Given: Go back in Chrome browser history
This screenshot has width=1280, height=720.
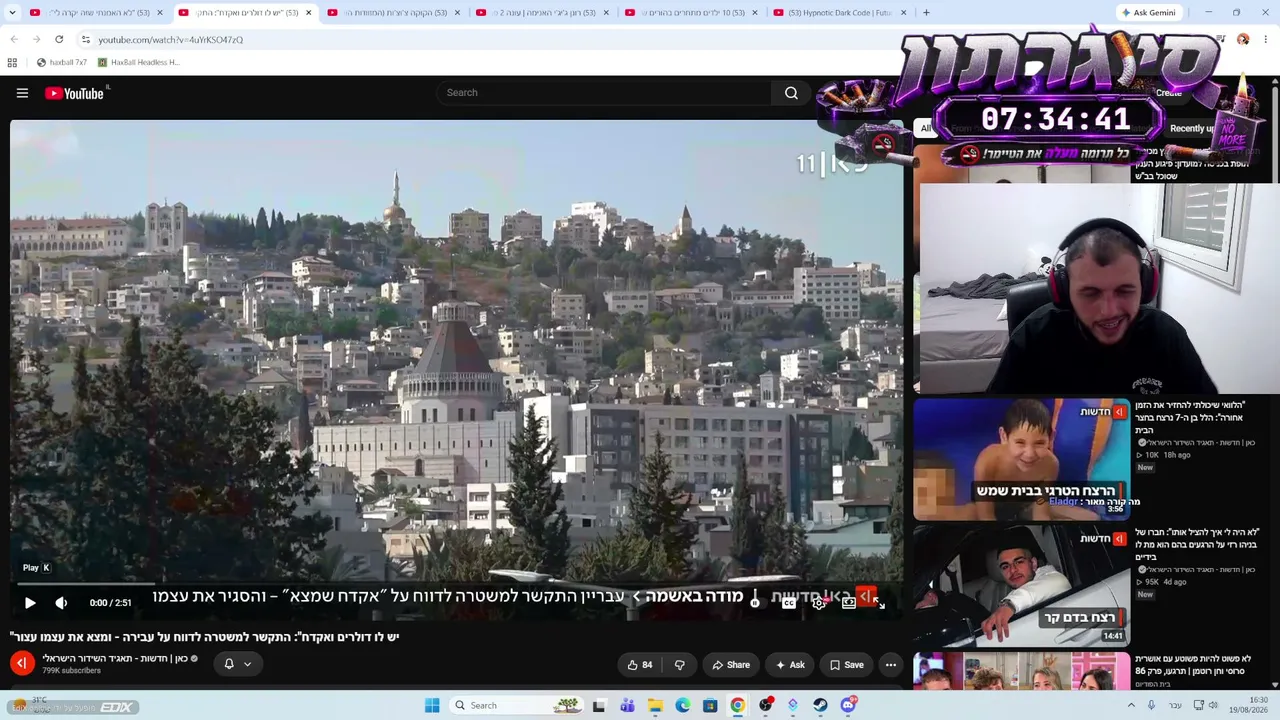Looking at the screenshot, I should 14,39.
